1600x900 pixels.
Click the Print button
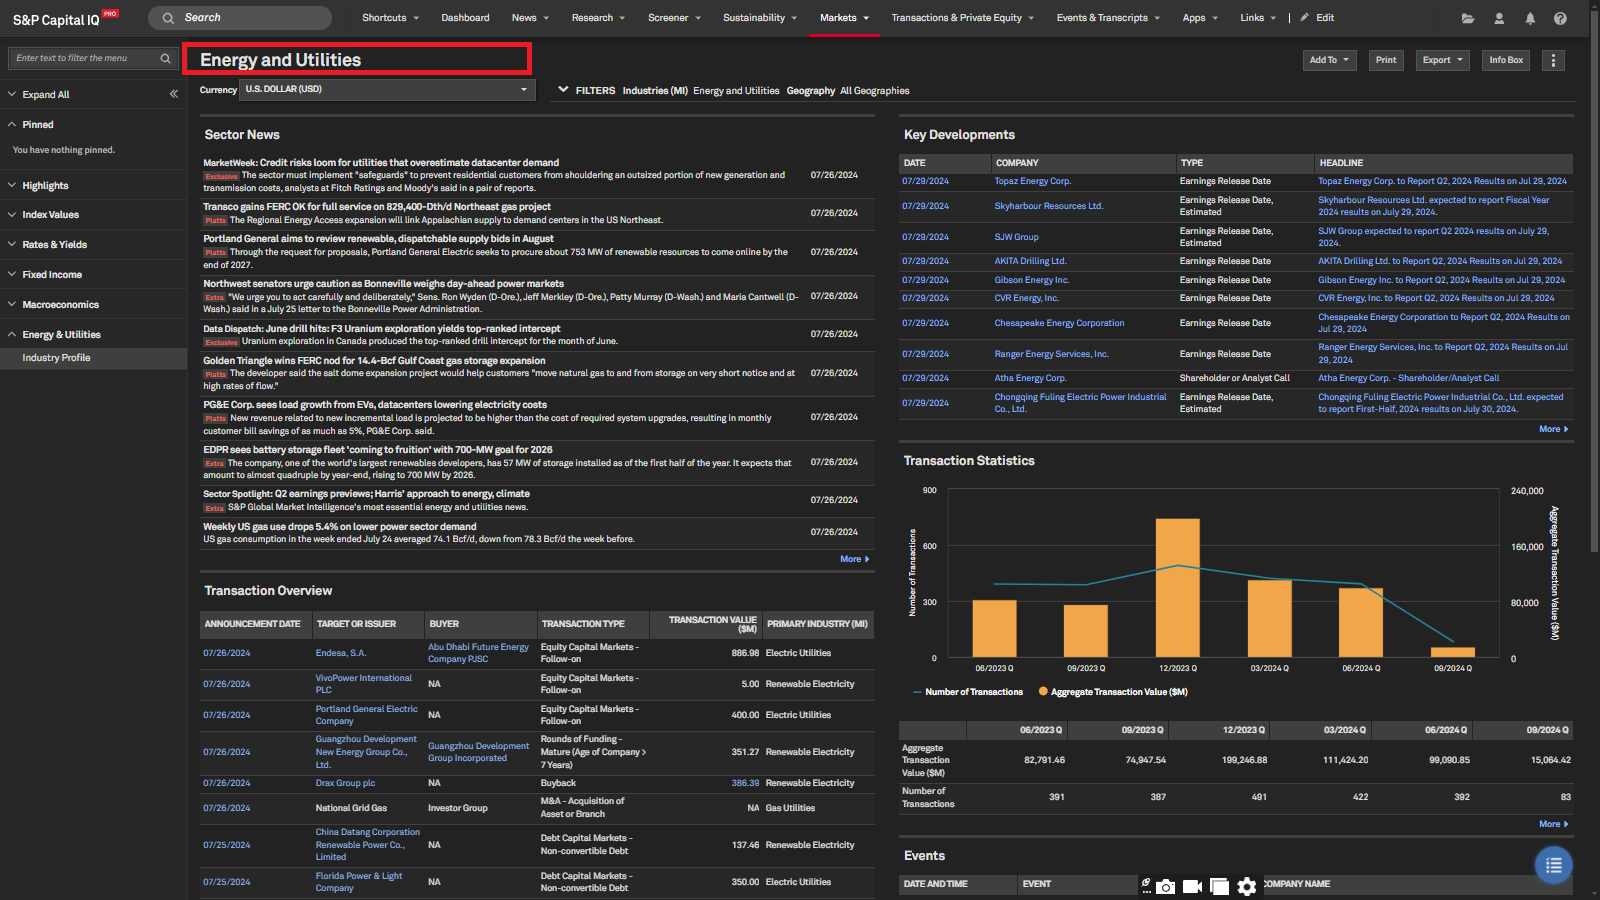coord(1385,60)
